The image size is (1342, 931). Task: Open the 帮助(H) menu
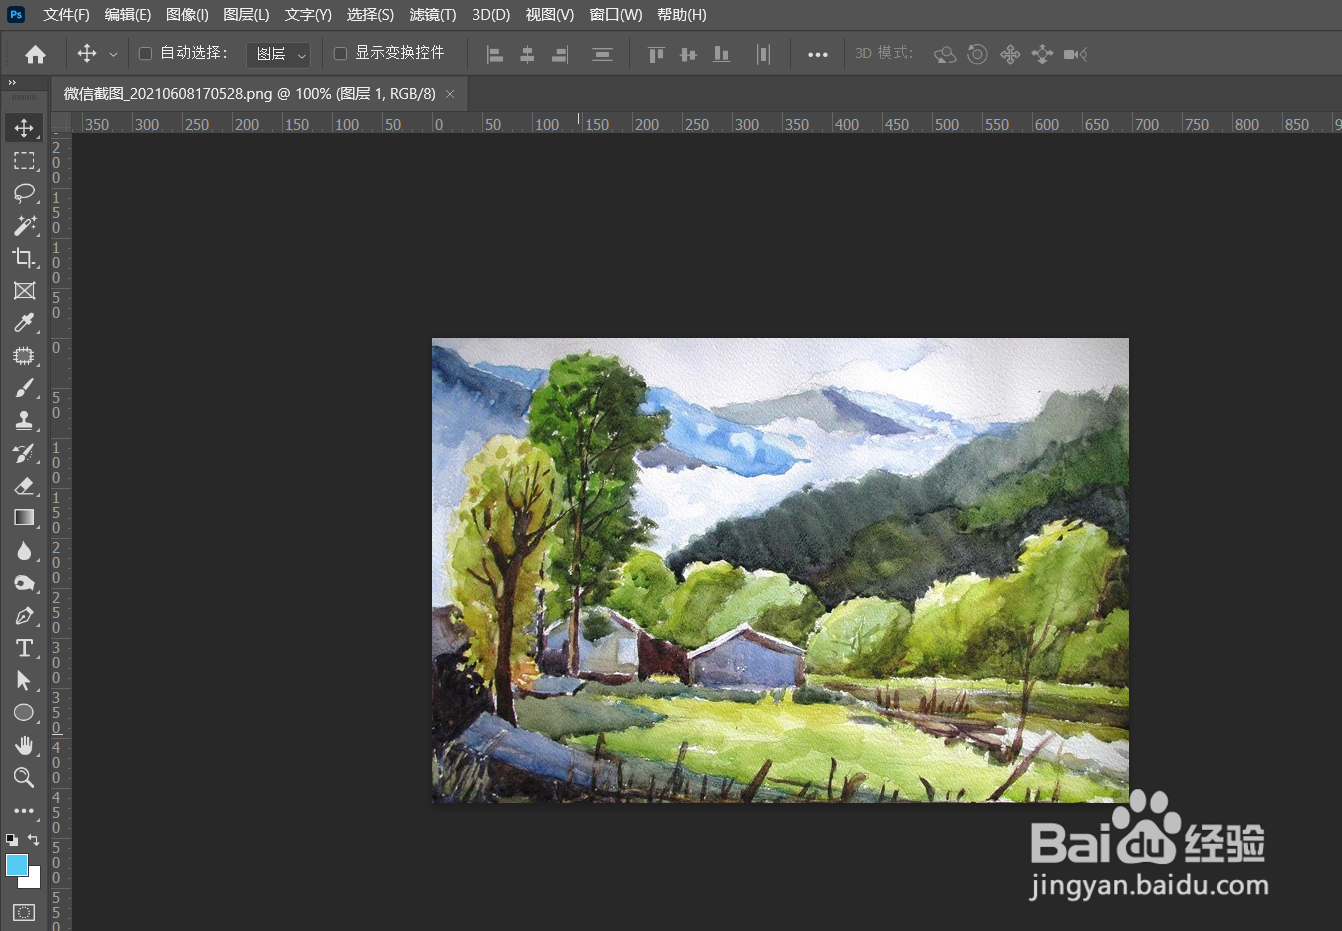(682, 15)
